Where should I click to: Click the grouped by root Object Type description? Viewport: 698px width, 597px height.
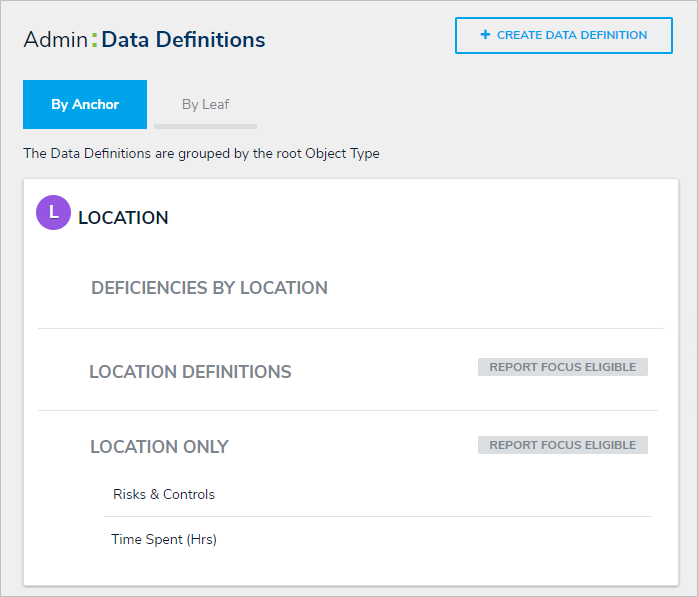point(201,154)
